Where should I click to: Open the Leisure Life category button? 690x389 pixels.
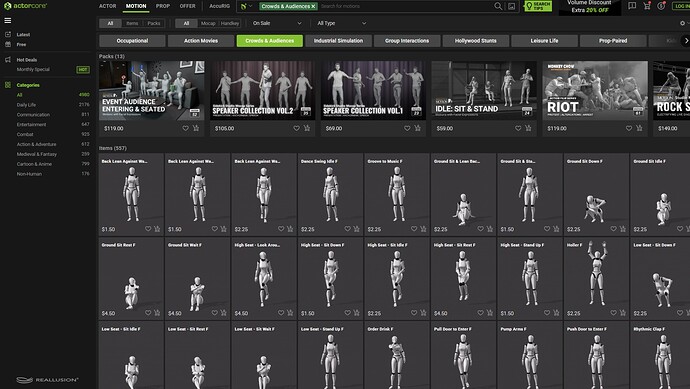tap(544, 40)
